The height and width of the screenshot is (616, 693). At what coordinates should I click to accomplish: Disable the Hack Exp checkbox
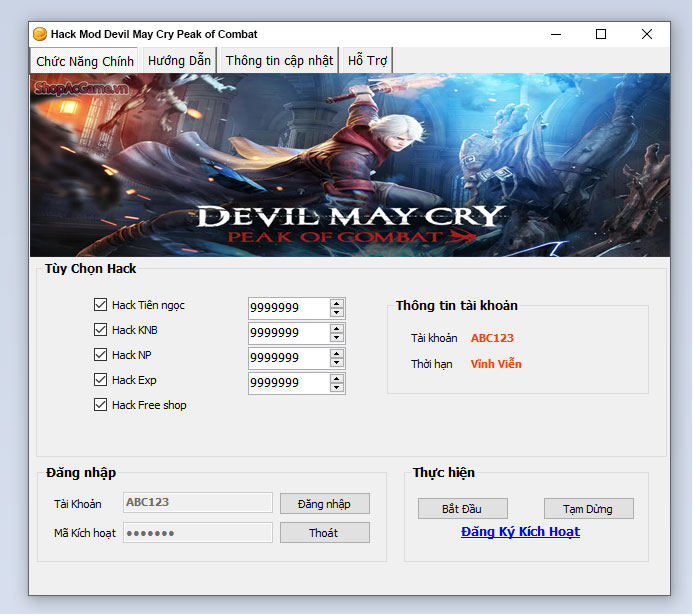pyautogui.click(x=100, y=380)
